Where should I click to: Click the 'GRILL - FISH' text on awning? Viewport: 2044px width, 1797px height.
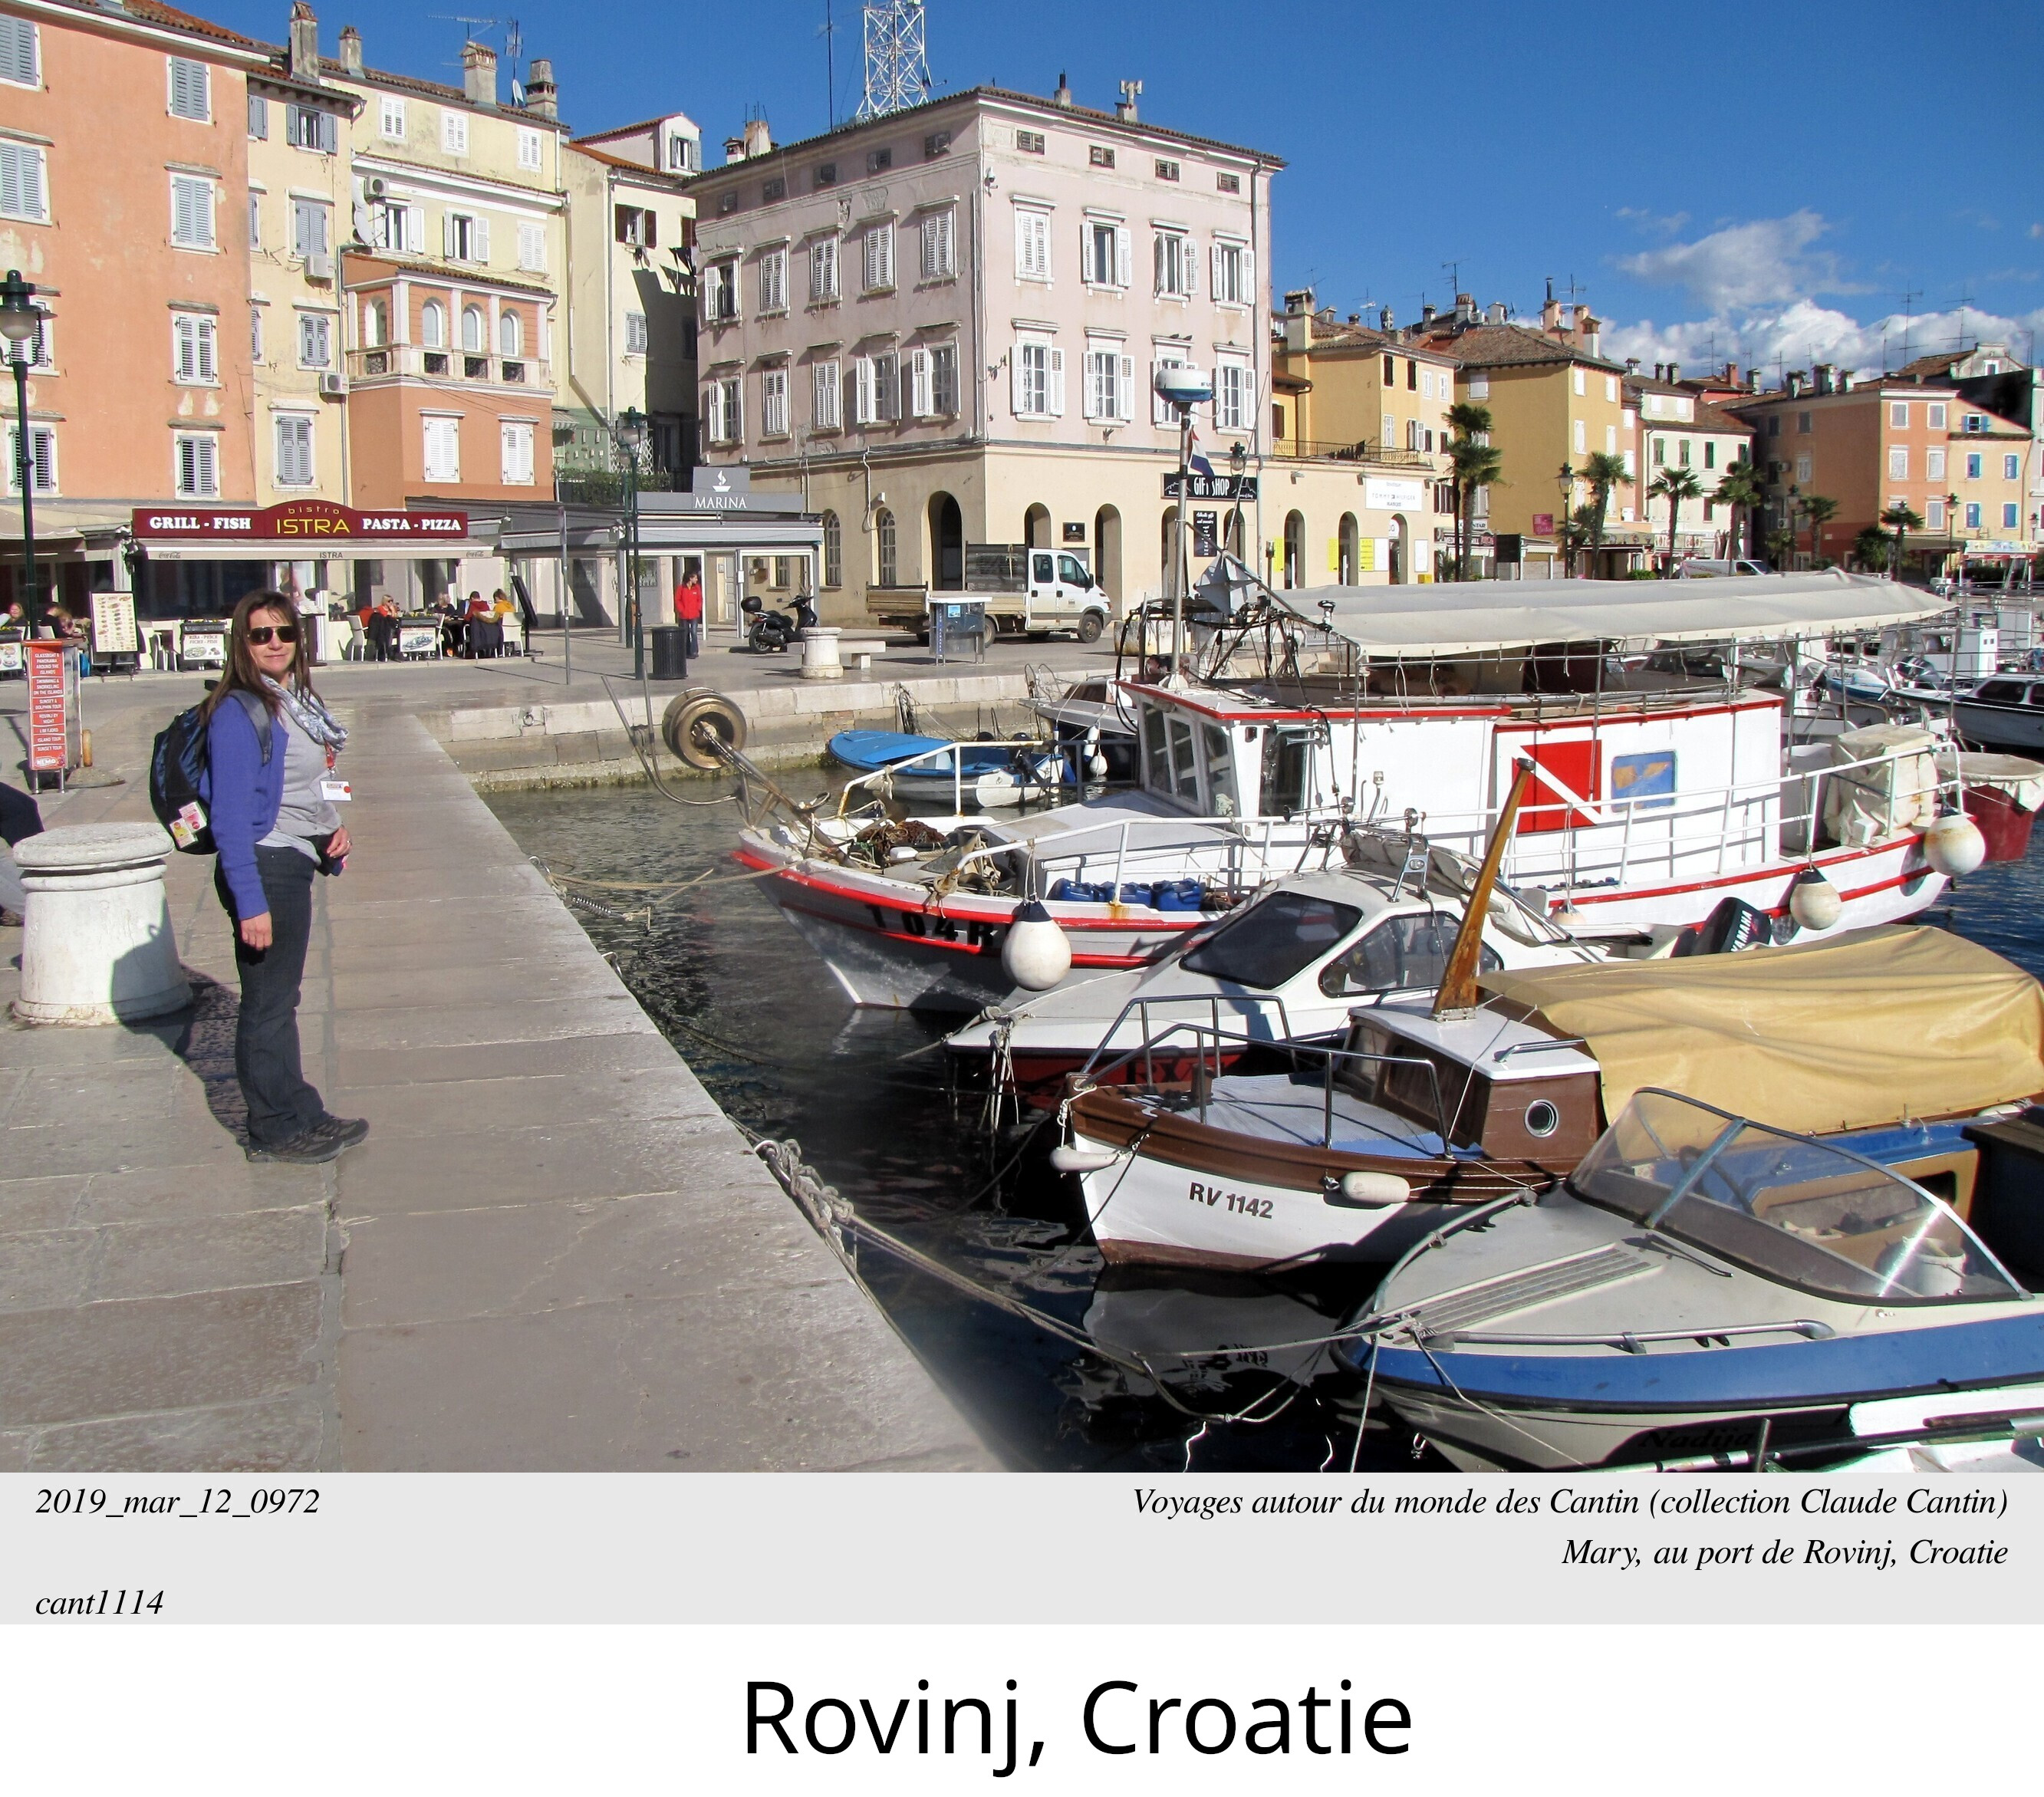coord(199,523)
